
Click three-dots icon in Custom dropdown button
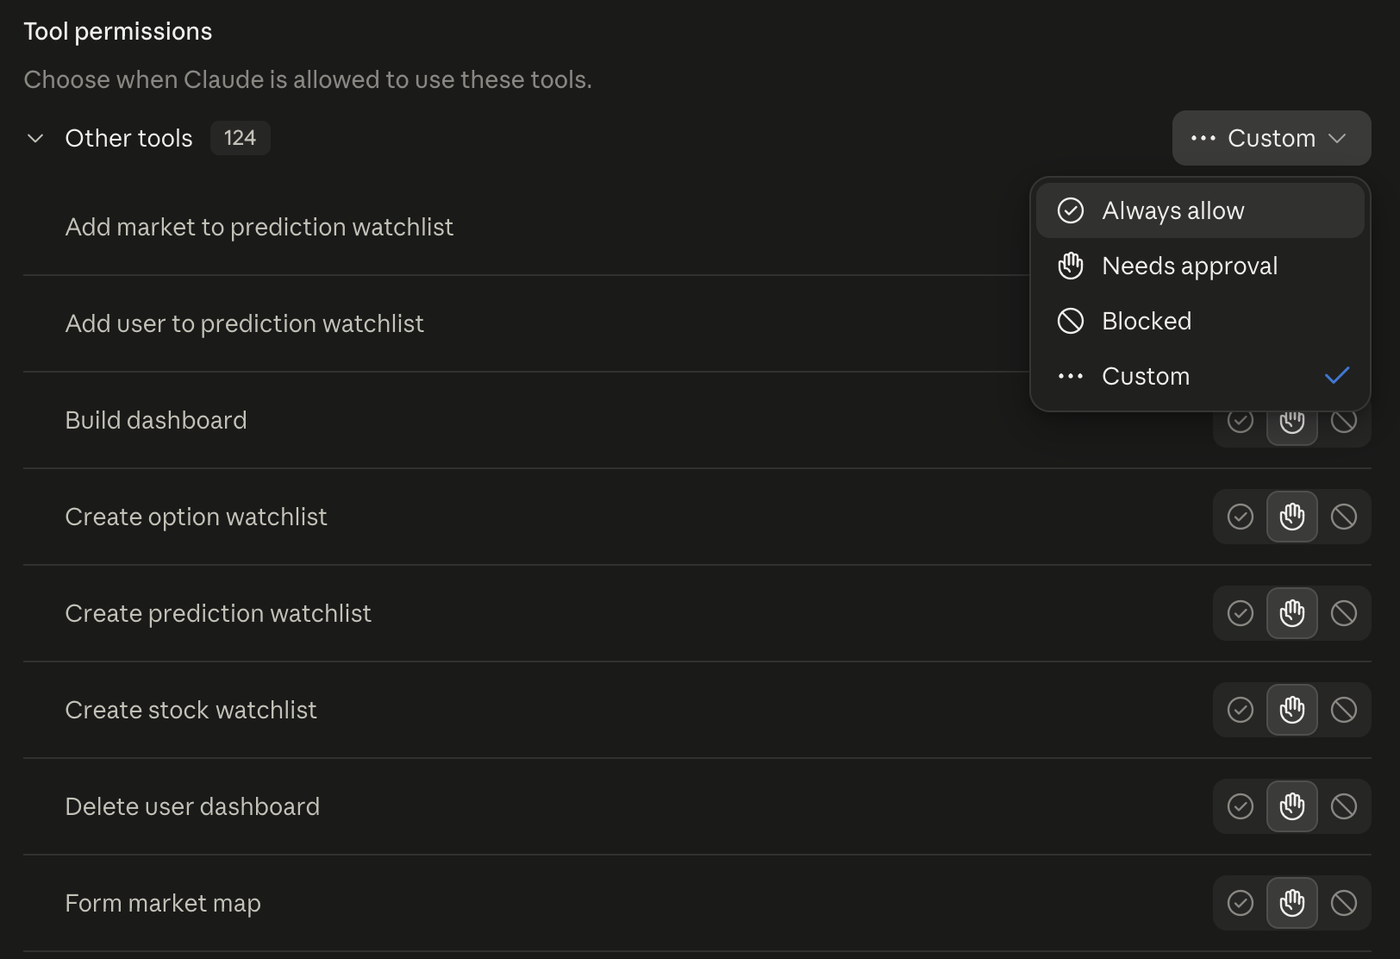pyautogui.click(x=1203, y=138)
